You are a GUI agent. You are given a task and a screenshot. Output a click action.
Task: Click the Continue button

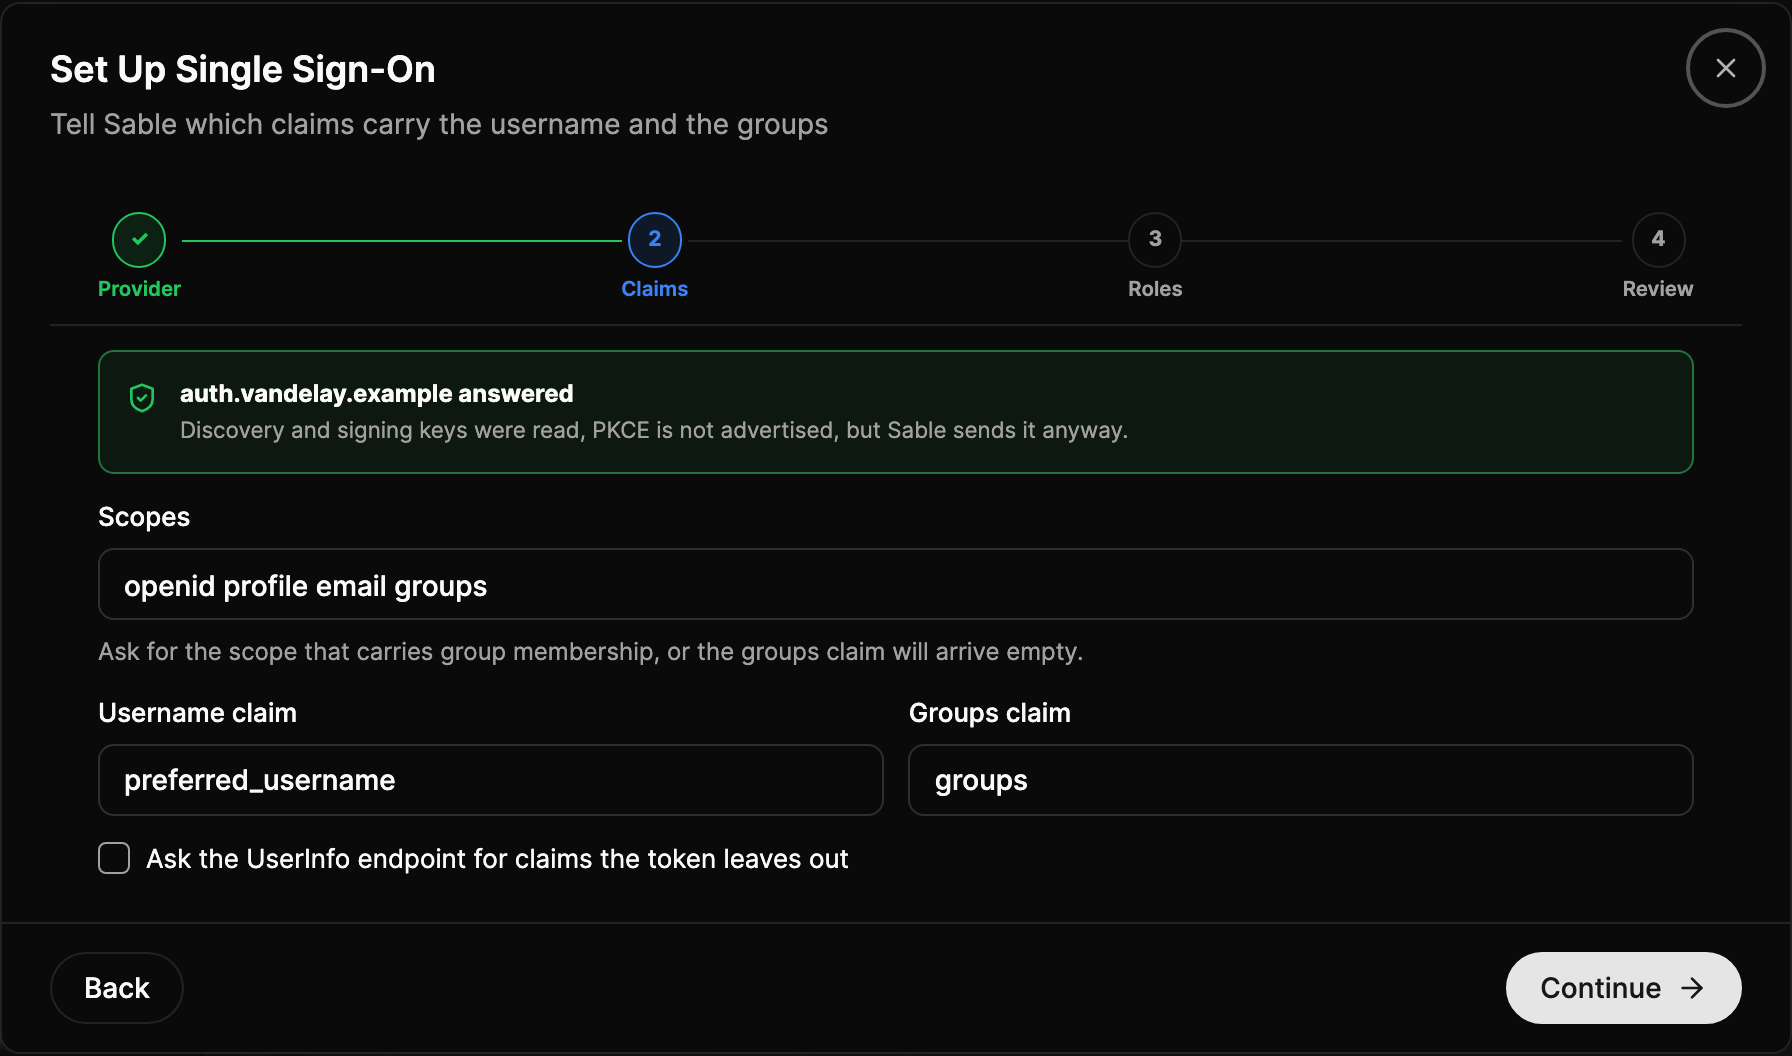tap(1623, 988)
